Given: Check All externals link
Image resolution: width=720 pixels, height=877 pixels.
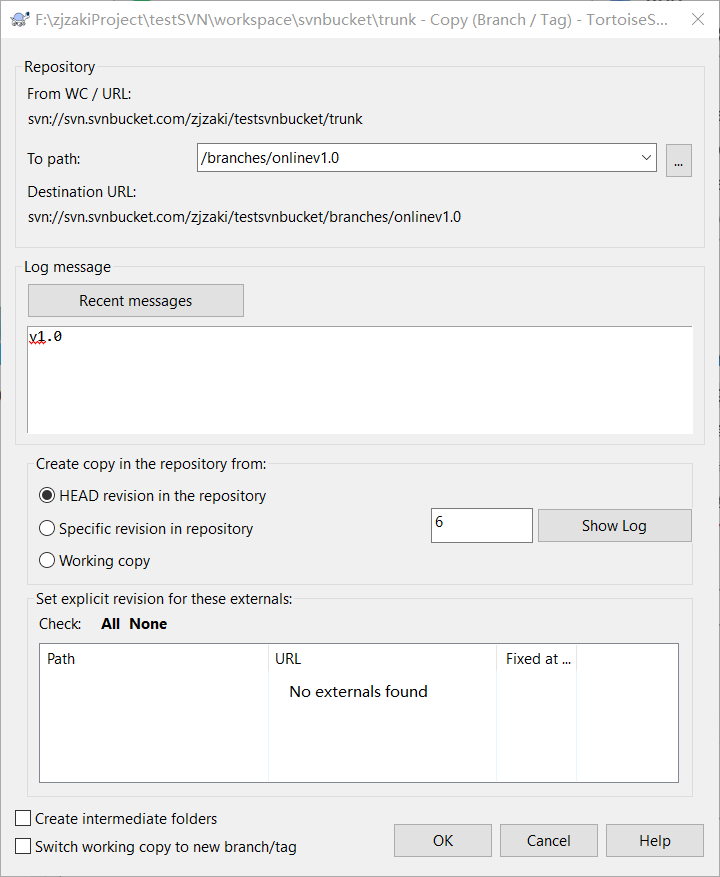Looking at the screenshot, I should (110, 623).
